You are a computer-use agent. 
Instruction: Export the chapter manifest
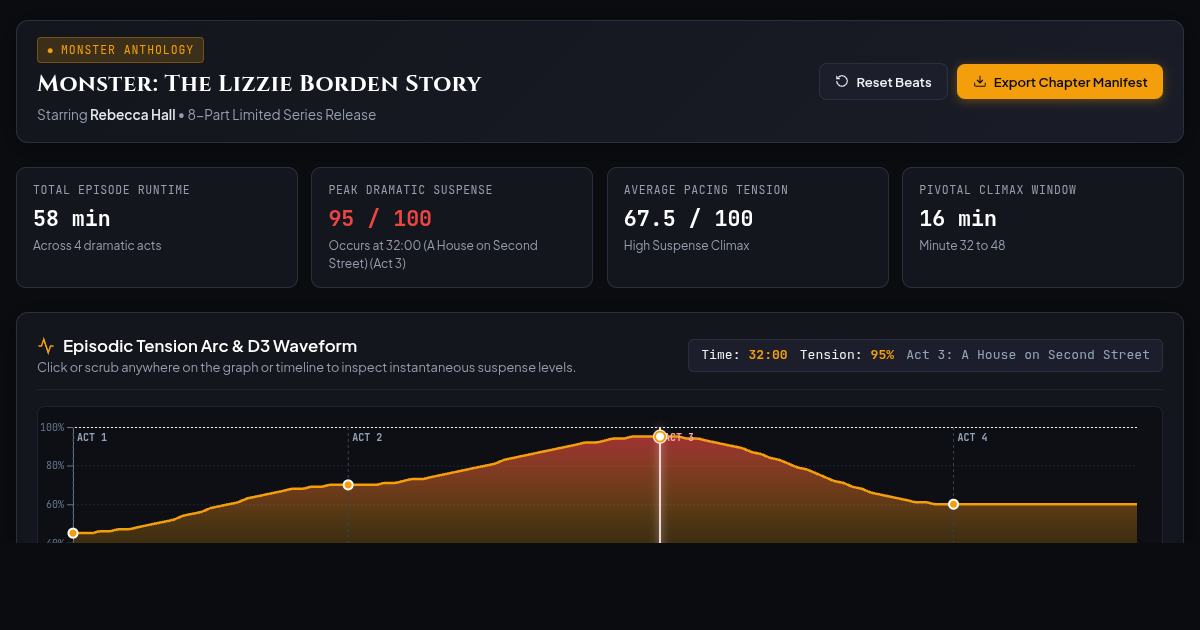(x=1060, y=82)
